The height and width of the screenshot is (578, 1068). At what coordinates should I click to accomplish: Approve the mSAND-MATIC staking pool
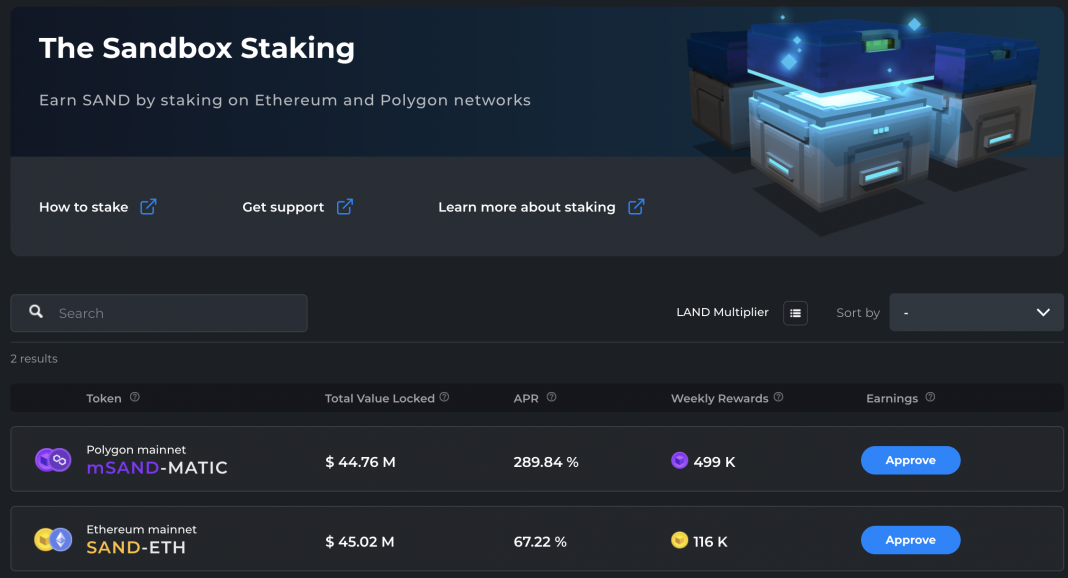(x=910, y=460)
